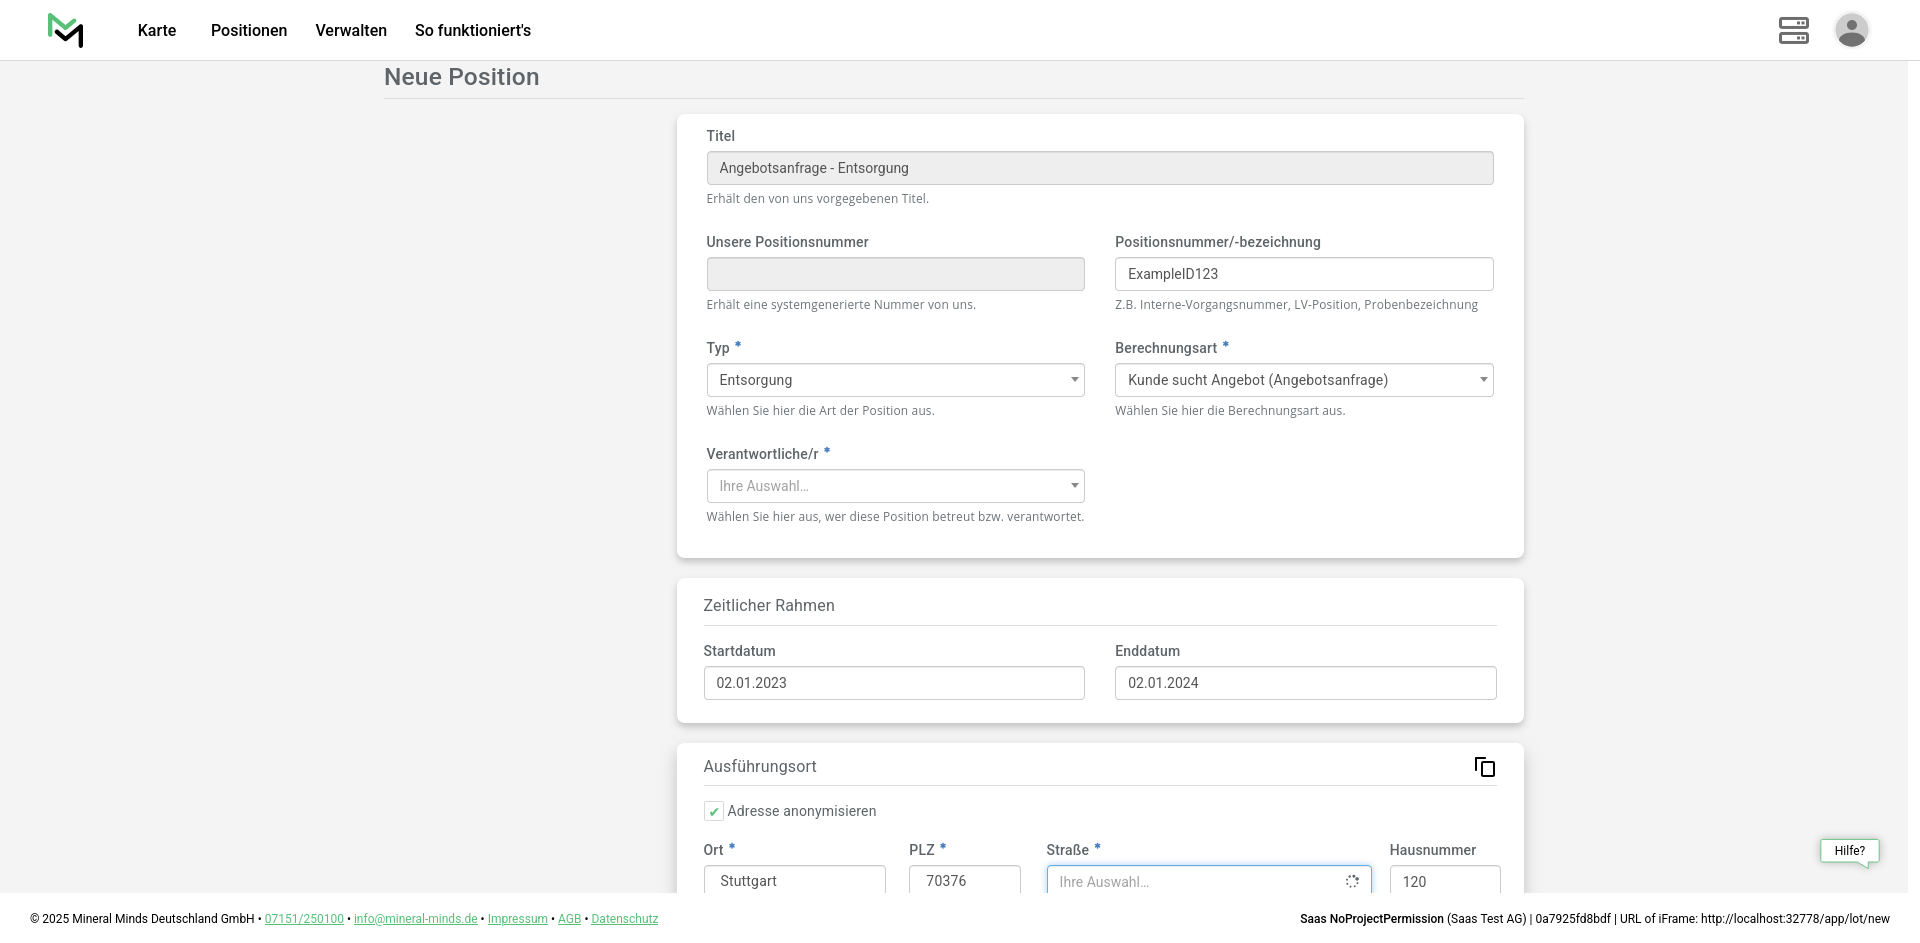Click the copy address icon in Ausführungsort
Viewport: 1920px width, 943px height.
coord(1484,767)
